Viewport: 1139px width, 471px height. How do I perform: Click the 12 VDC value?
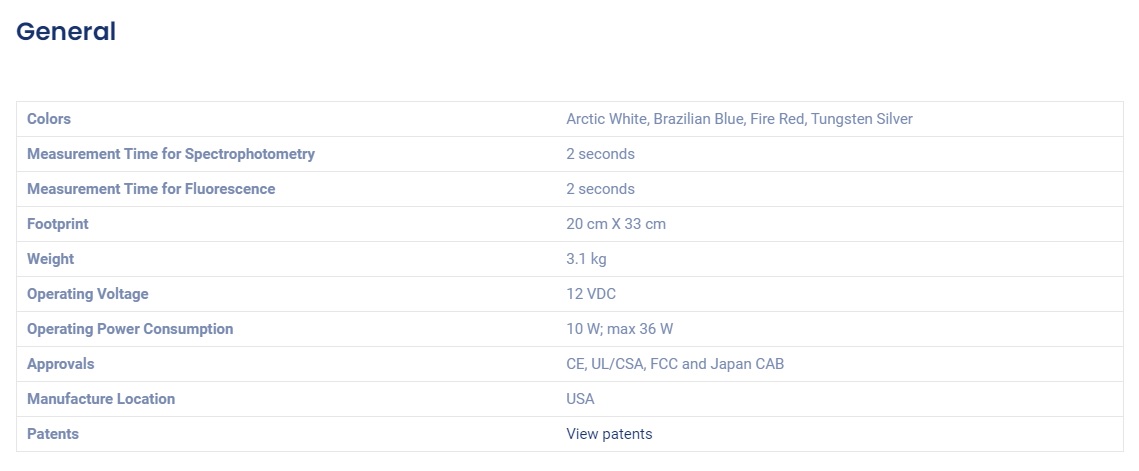(591, 294)
